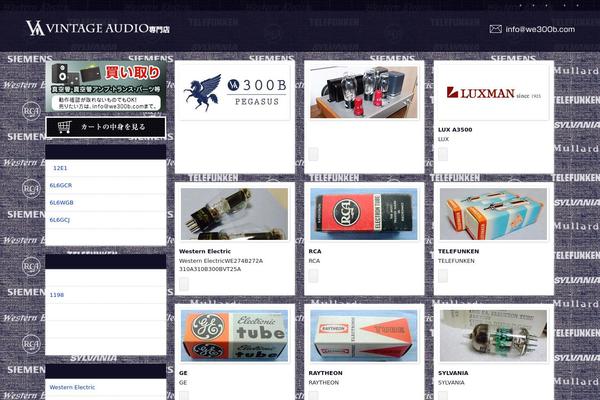Viewport: 600px width, 400px height.
Task: Open the tube amplifier photo
Action: pyautogui.click(x=364, y=92)
